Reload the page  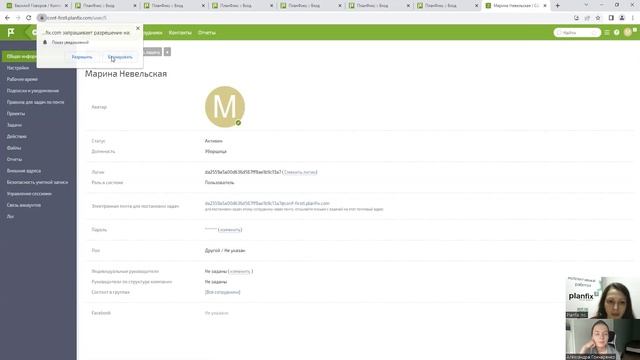click(29, 18)
